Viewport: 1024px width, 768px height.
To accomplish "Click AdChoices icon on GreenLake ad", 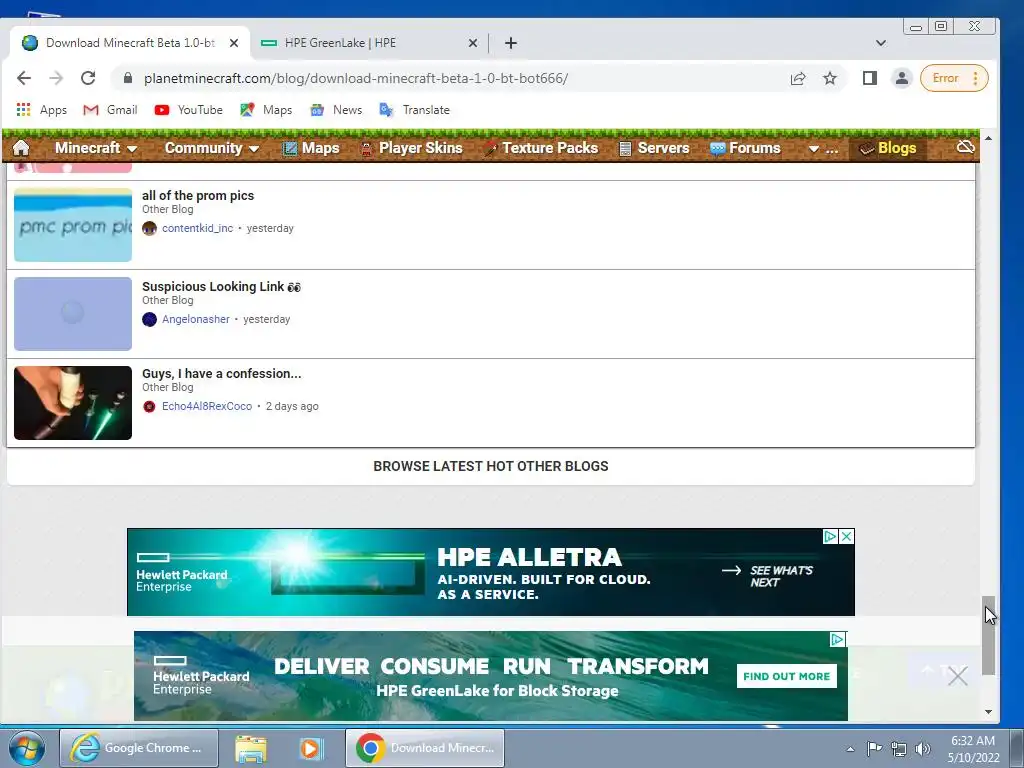I will (x=837, y=639).
